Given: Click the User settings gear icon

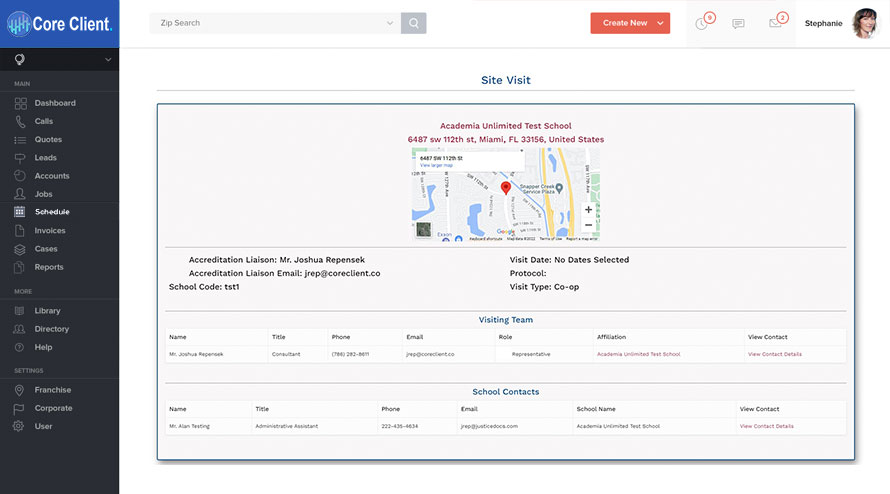Looking at the screenshot, I should (x=20, y=426).
